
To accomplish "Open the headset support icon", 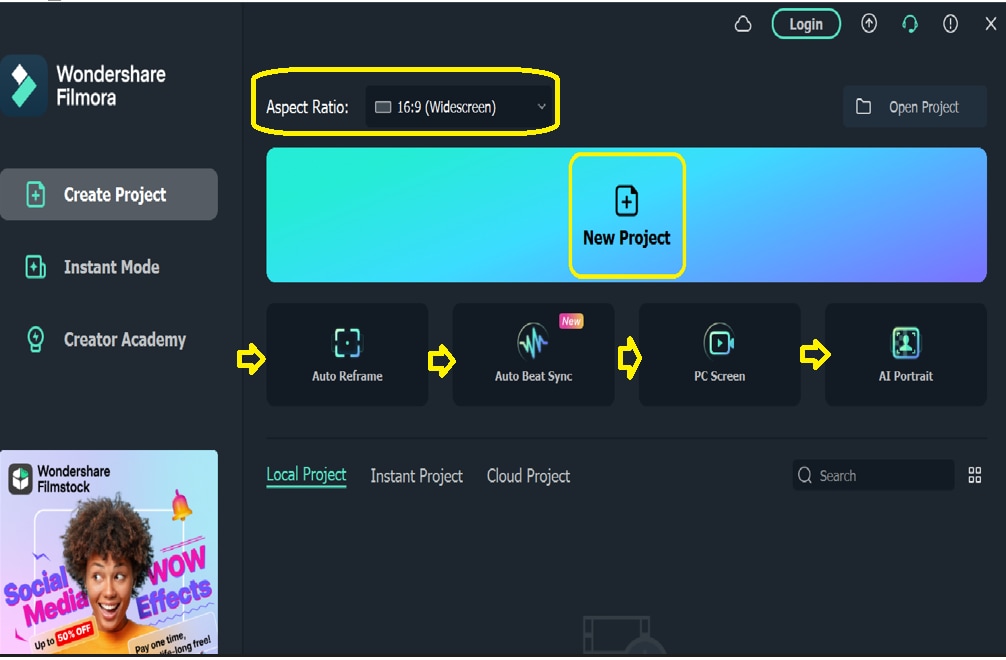I will click(910, 24).
